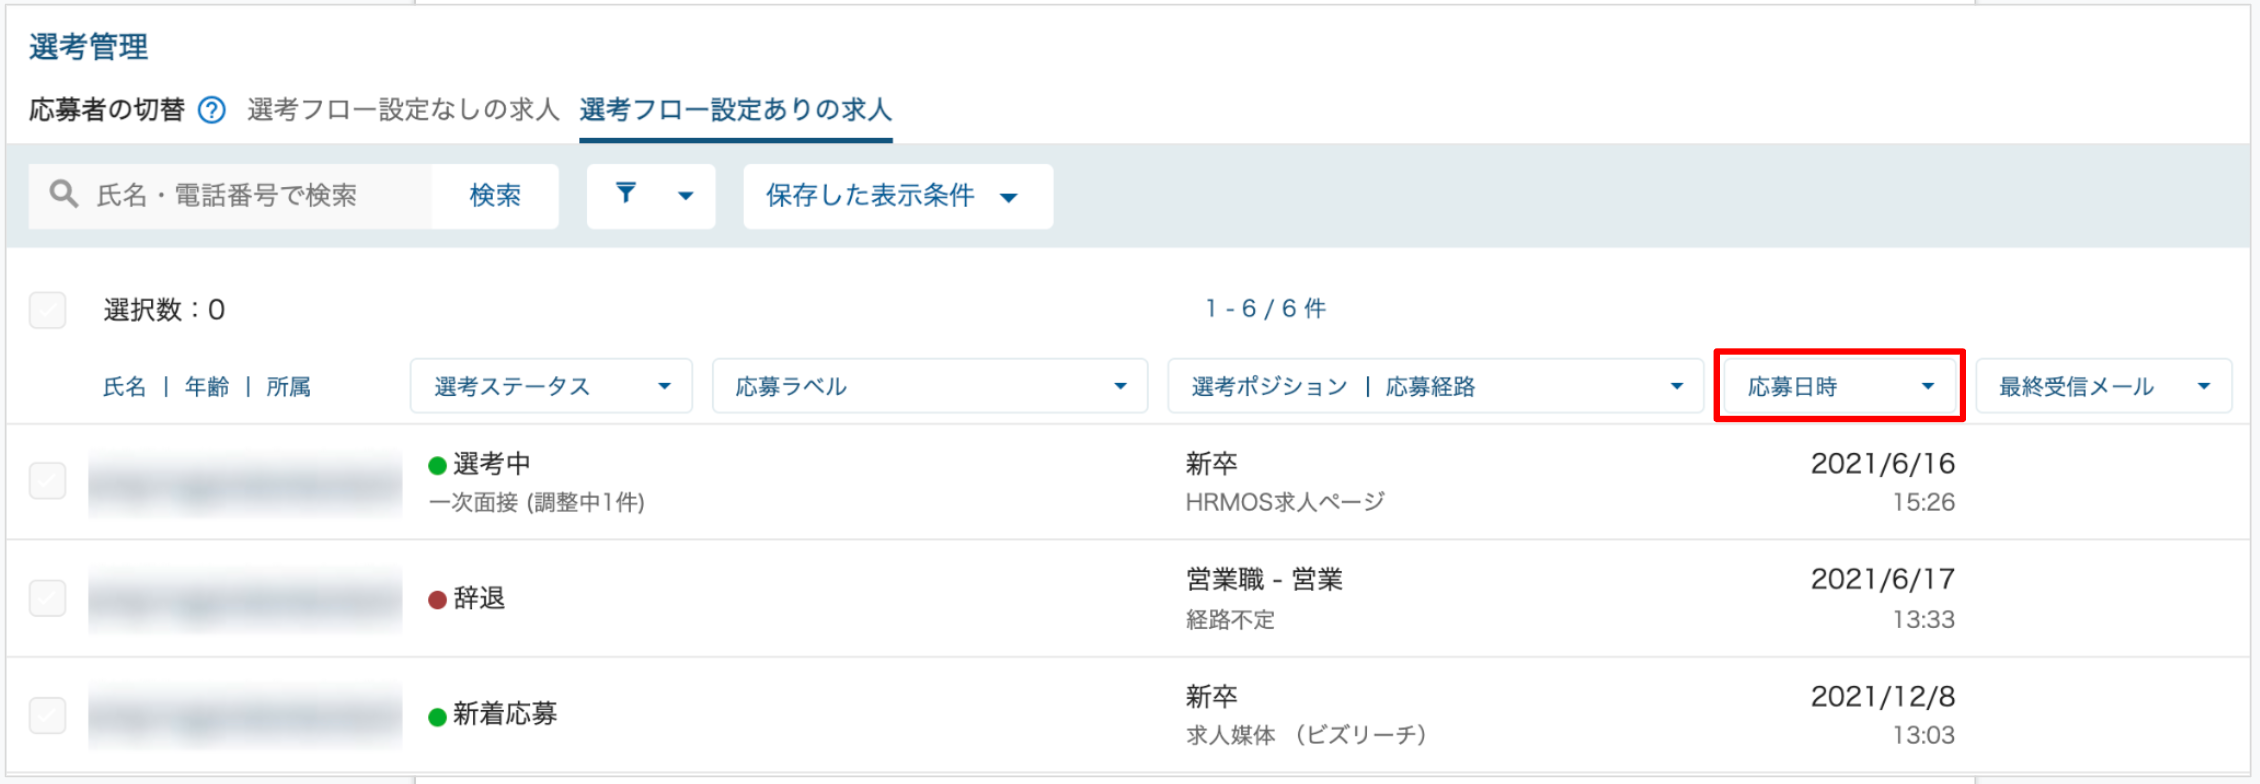Expand the 最終受信メール dropdown
Viewport: 2260px width, 784px height.
click(2104, 386)
